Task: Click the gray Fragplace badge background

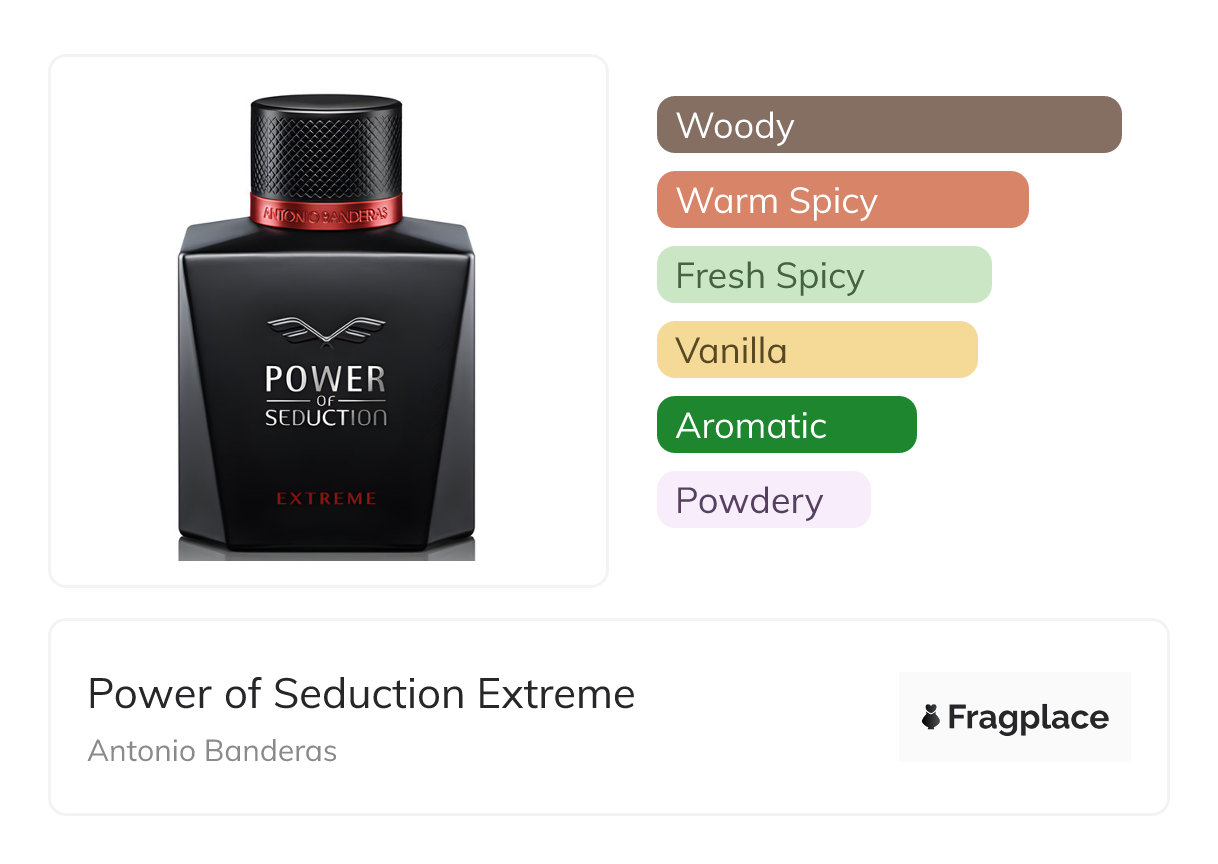Action: coord(1015,717)
